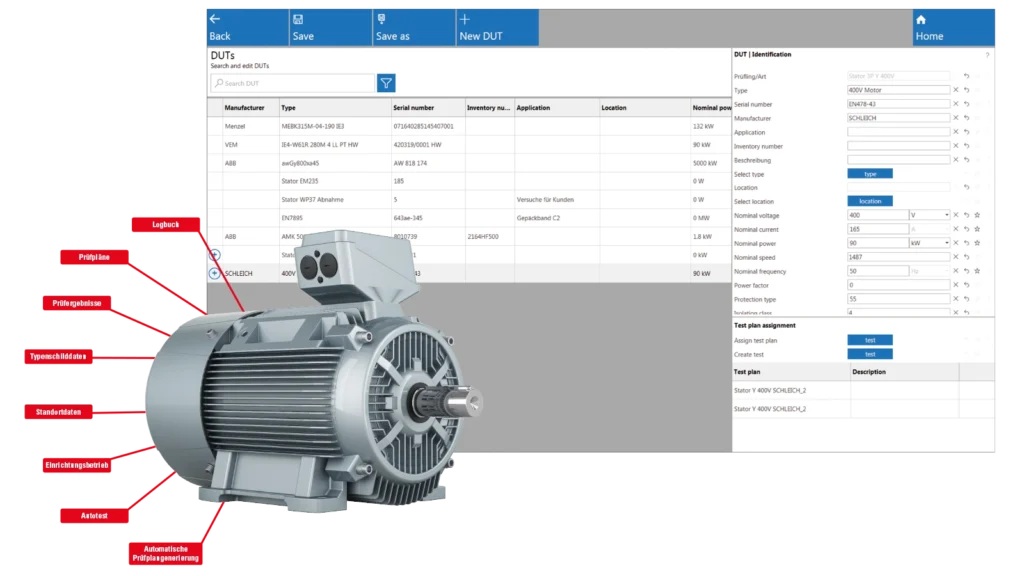
Task: Select the EN7895 Gepäckband C2 row
Action: click(469, 217)
